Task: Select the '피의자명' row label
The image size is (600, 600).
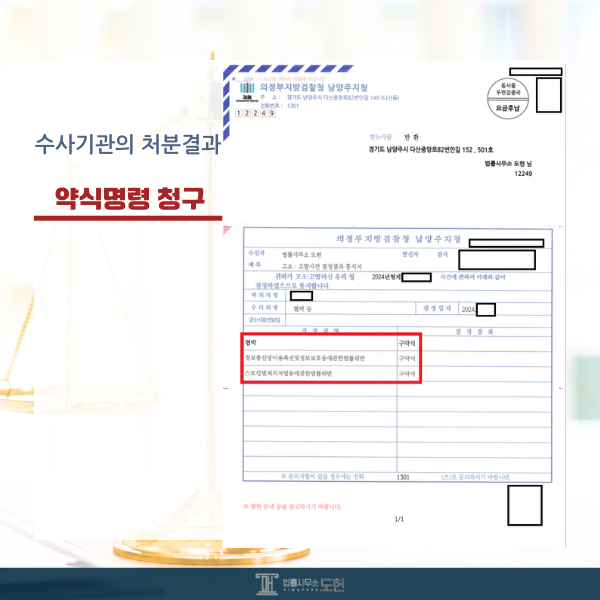Action: (x=264, y=295)
